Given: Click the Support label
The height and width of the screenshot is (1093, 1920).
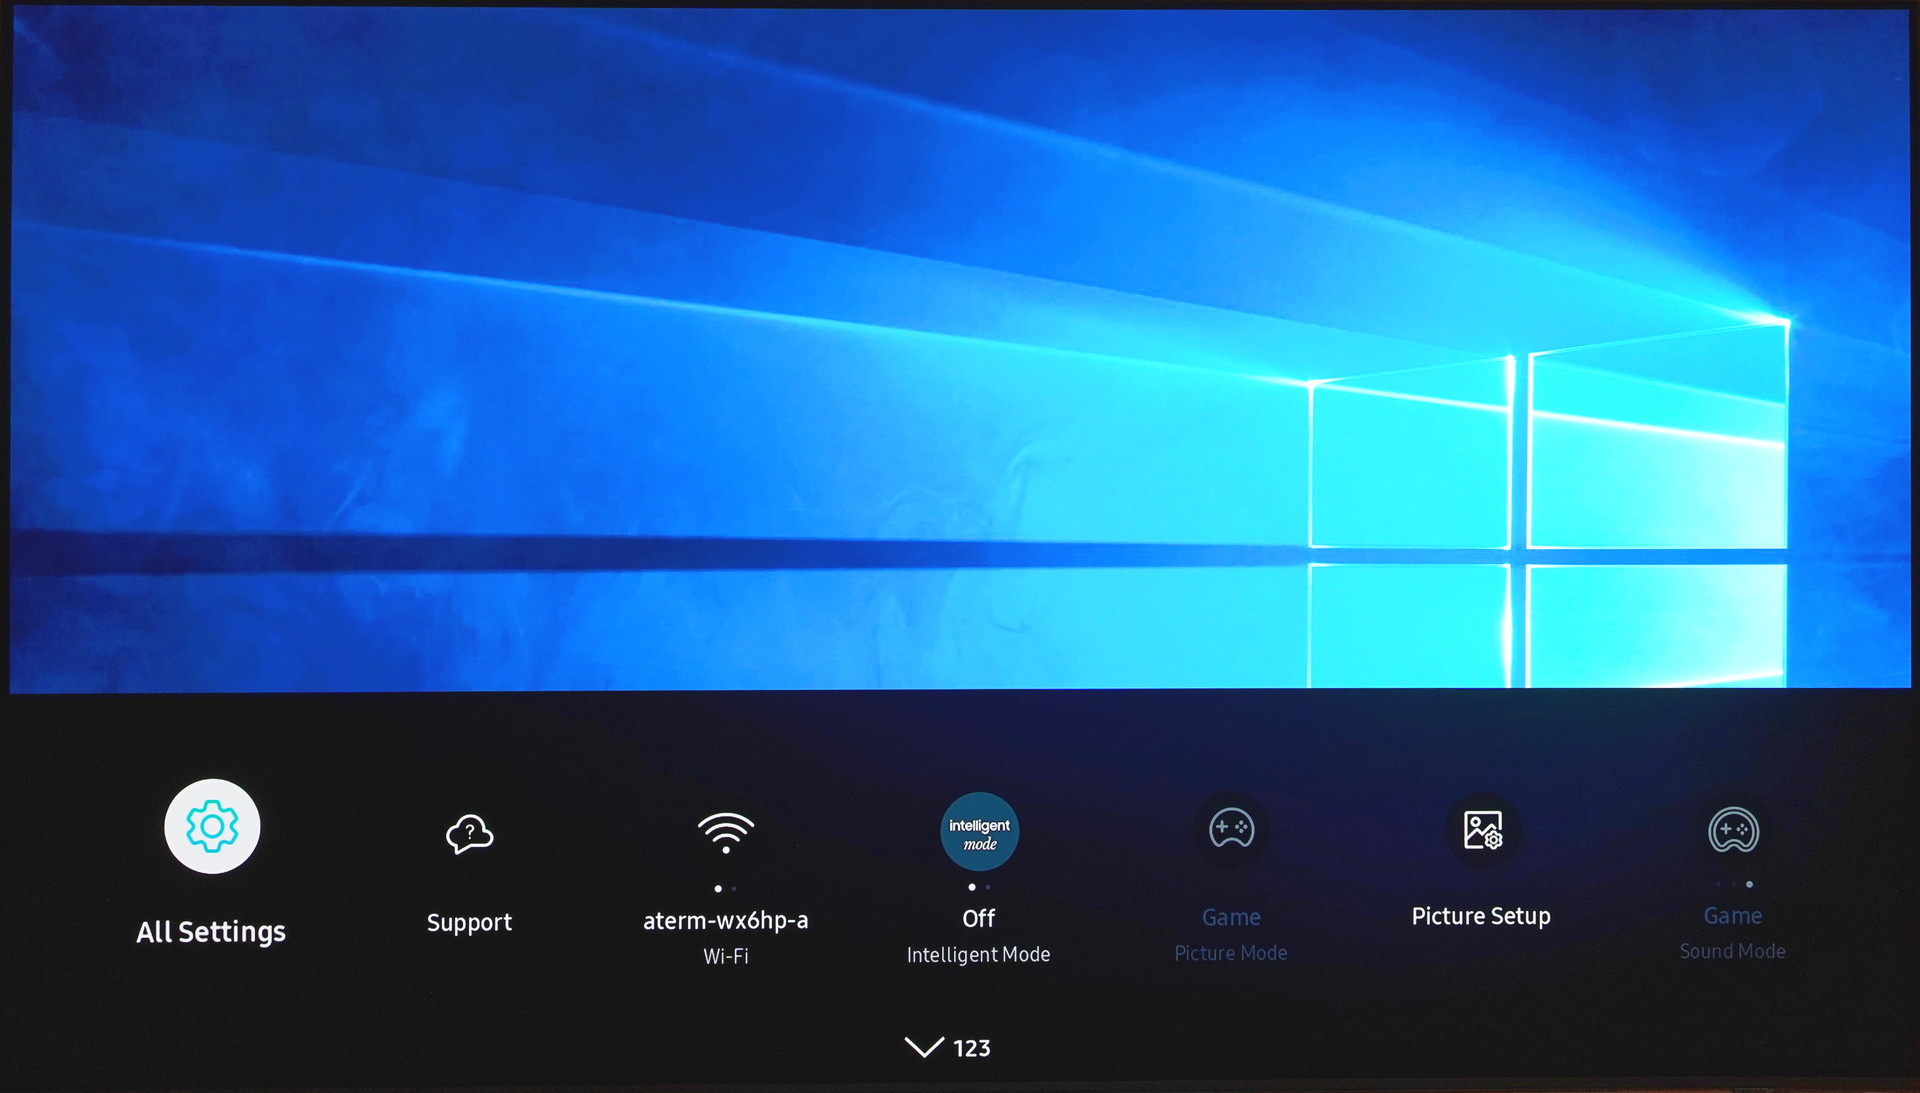Looking at the screenshot, I should tap(469, 922).
